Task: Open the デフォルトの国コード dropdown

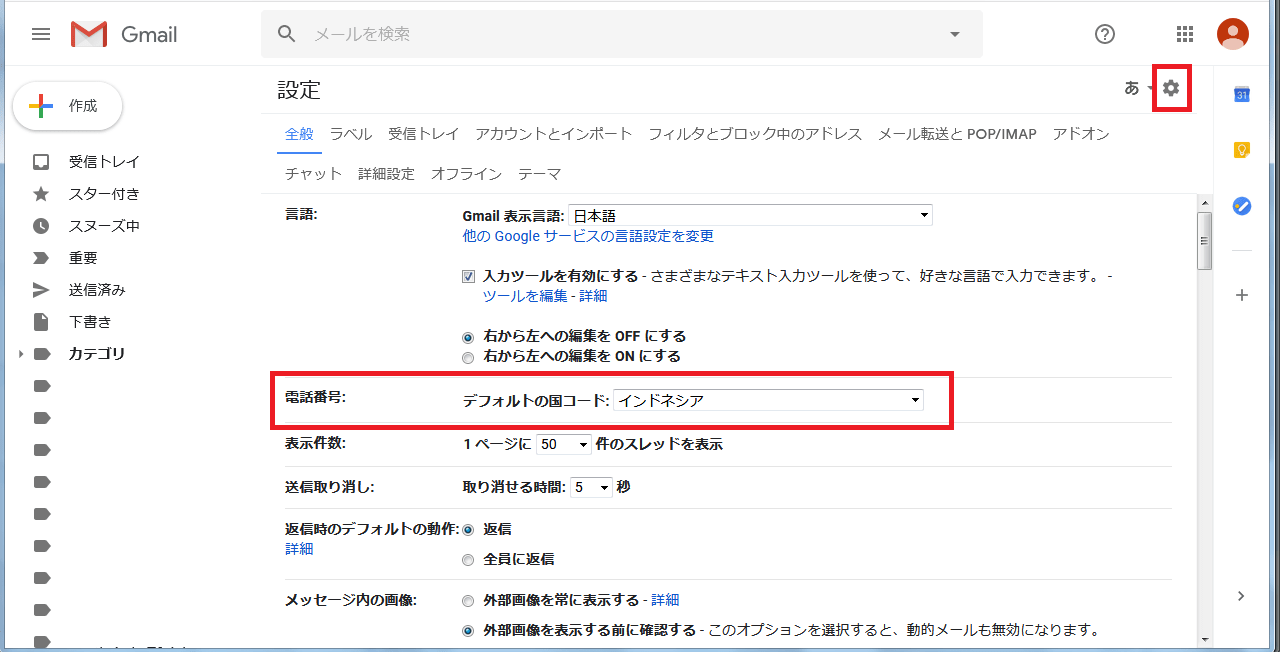Action: [768, 399]
